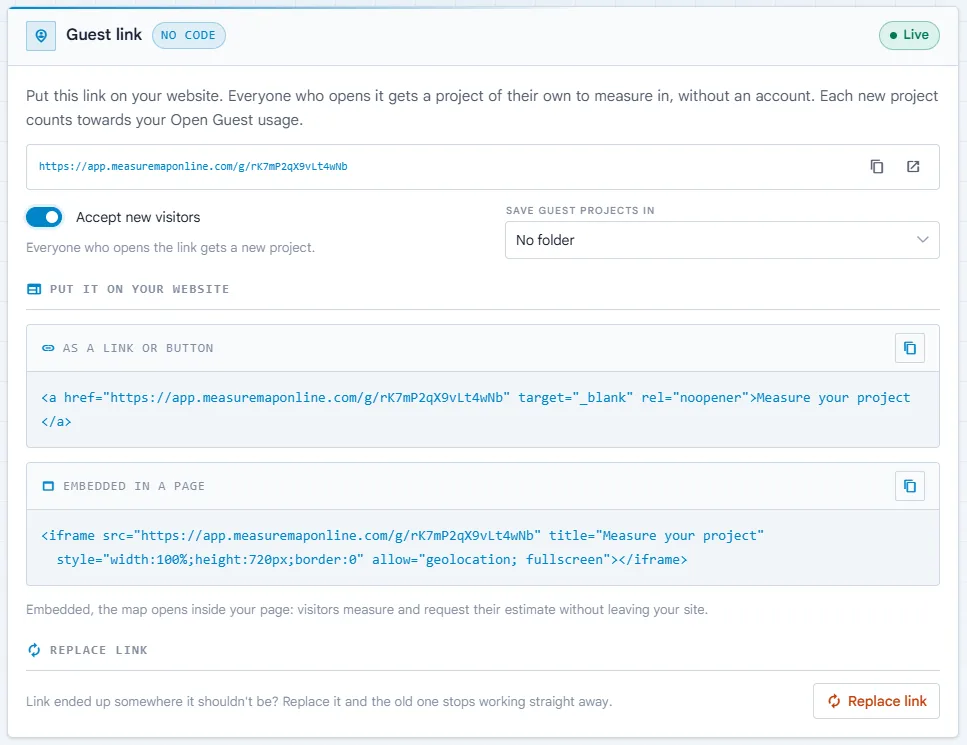The width and height of the screenshot is (967, 745).
Task: Toggle Accept new visitors switch
Action: pyautogui.click(x=44, y=217)
